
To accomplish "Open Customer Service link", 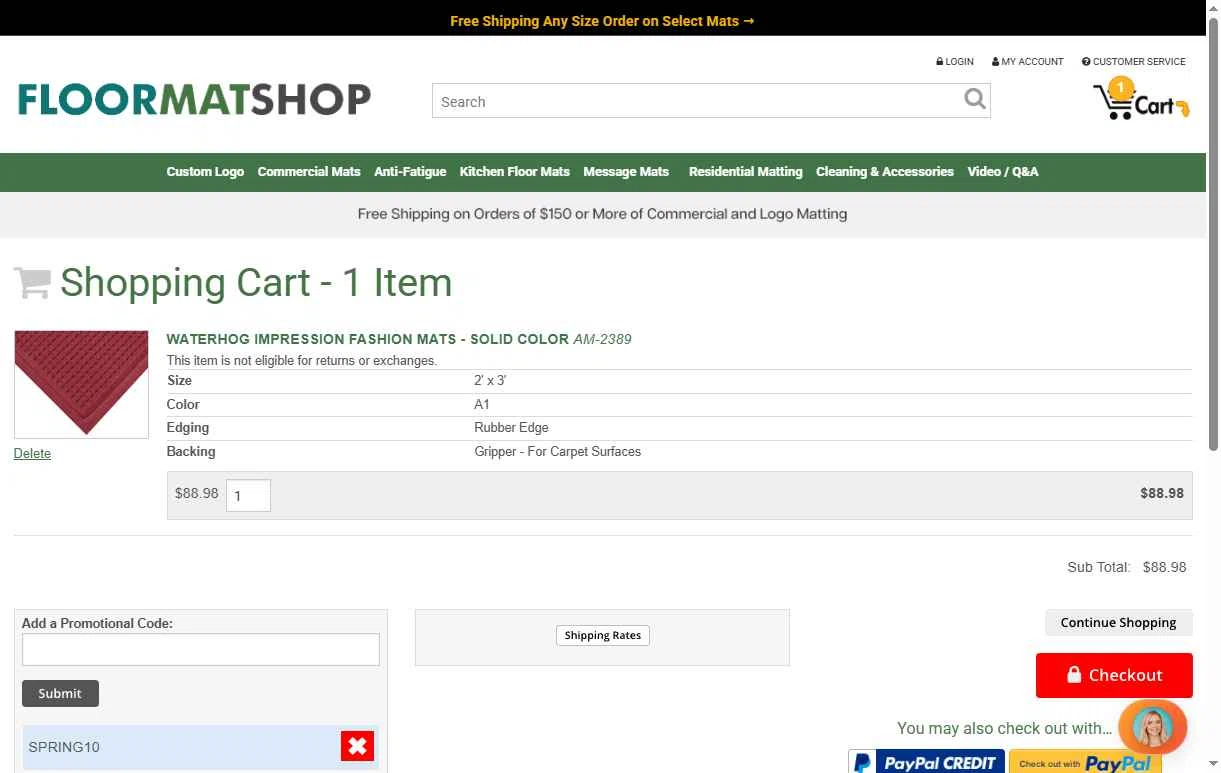I will pos(1134,62).
